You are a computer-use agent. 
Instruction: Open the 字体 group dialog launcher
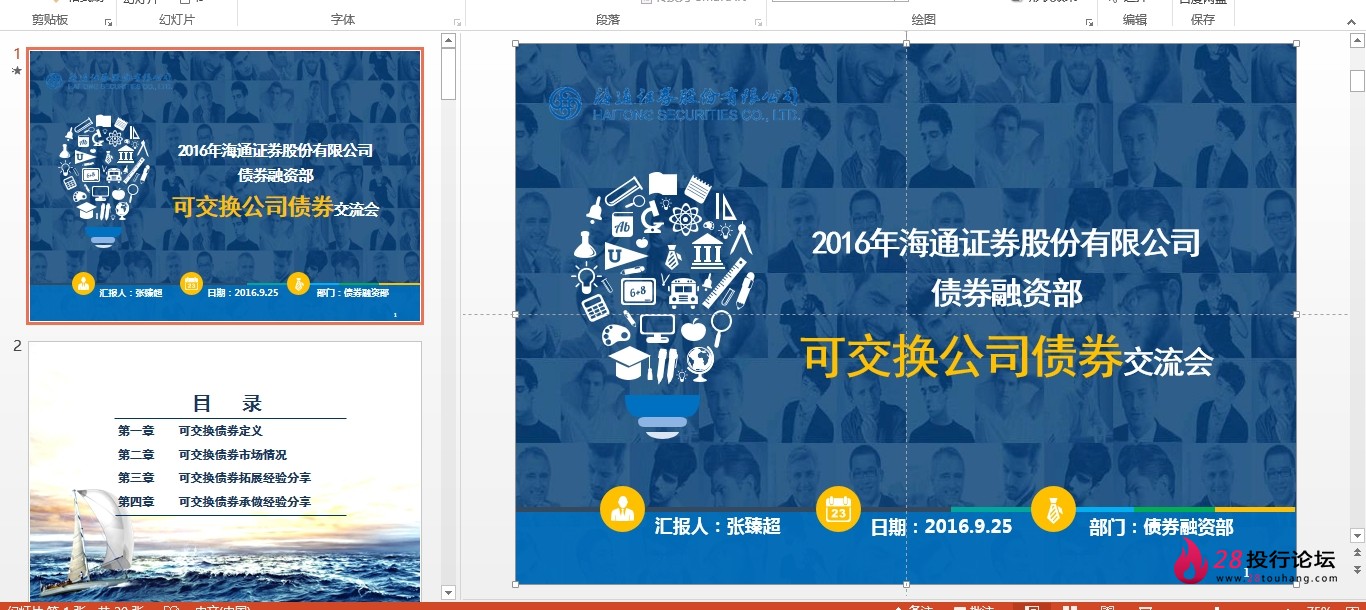point(458,21)
